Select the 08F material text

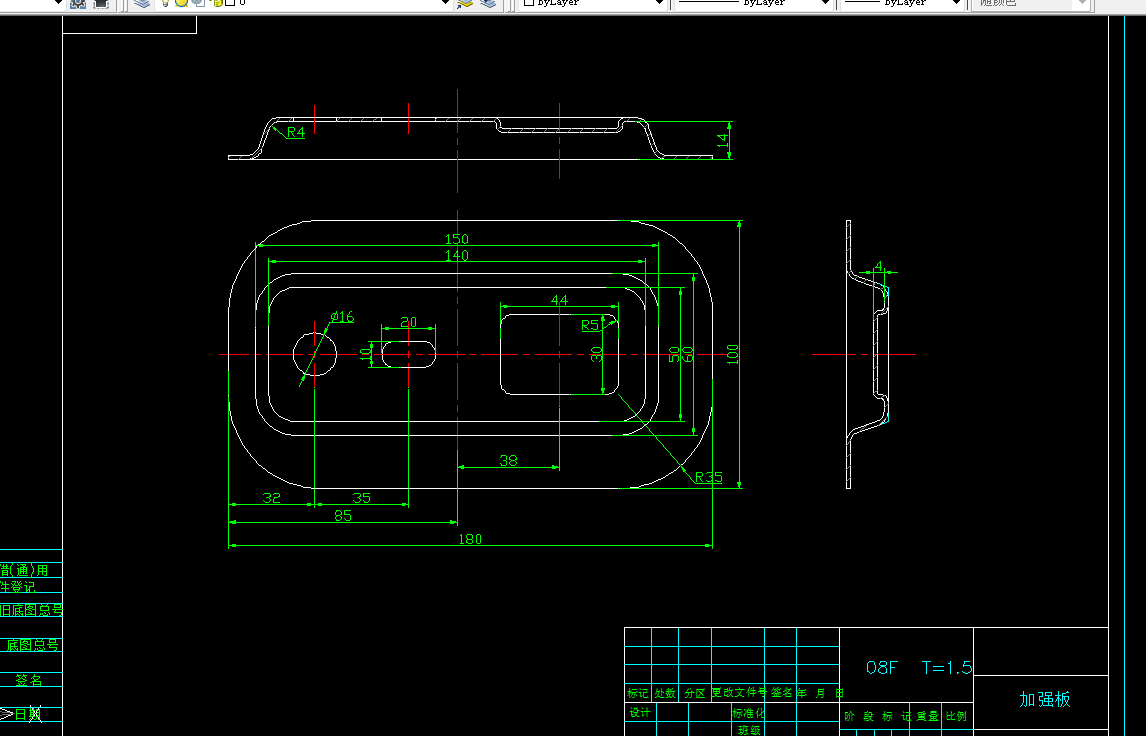tap(881, 667)
